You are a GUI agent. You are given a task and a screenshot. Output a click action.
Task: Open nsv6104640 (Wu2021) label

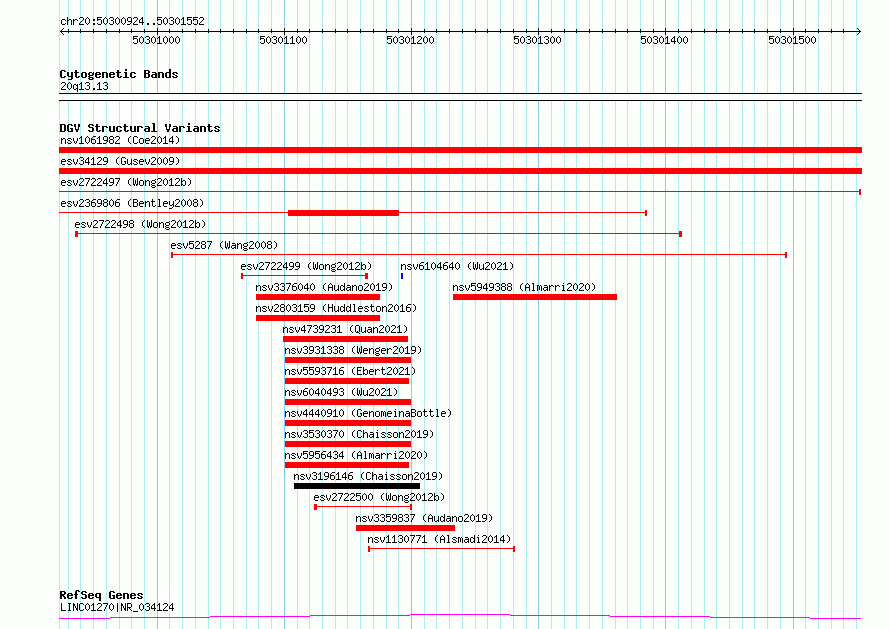click(x=457, y=266)
